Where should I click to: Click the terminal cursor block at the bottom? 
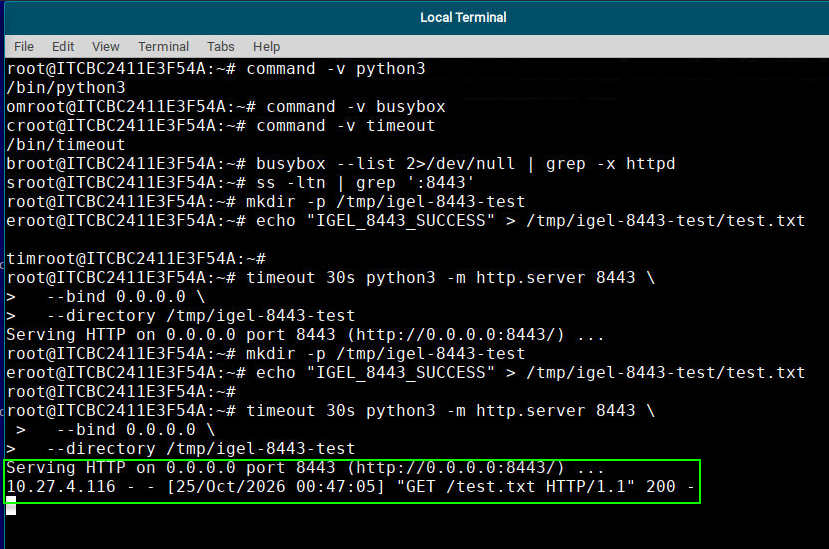[11, 506]
